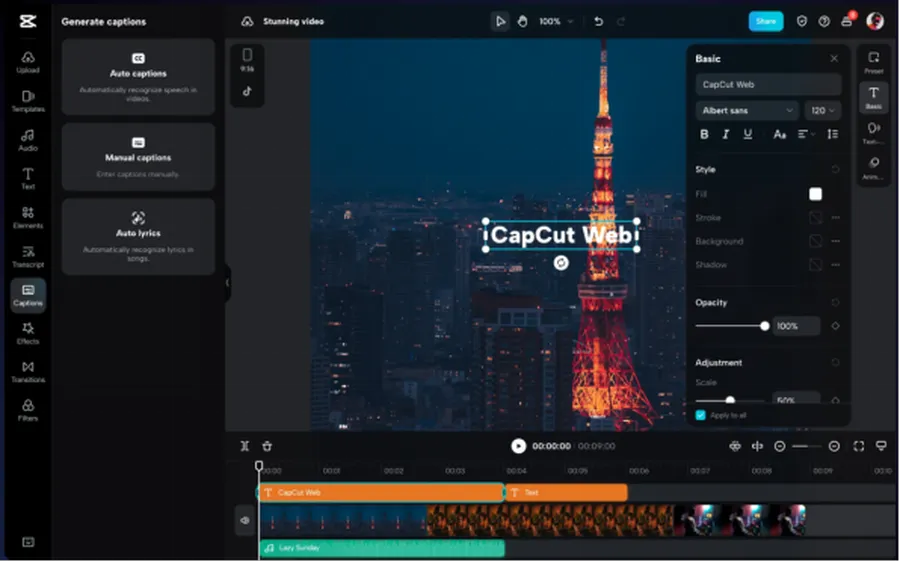Open the Transitions sidebar section

[28, 372]
